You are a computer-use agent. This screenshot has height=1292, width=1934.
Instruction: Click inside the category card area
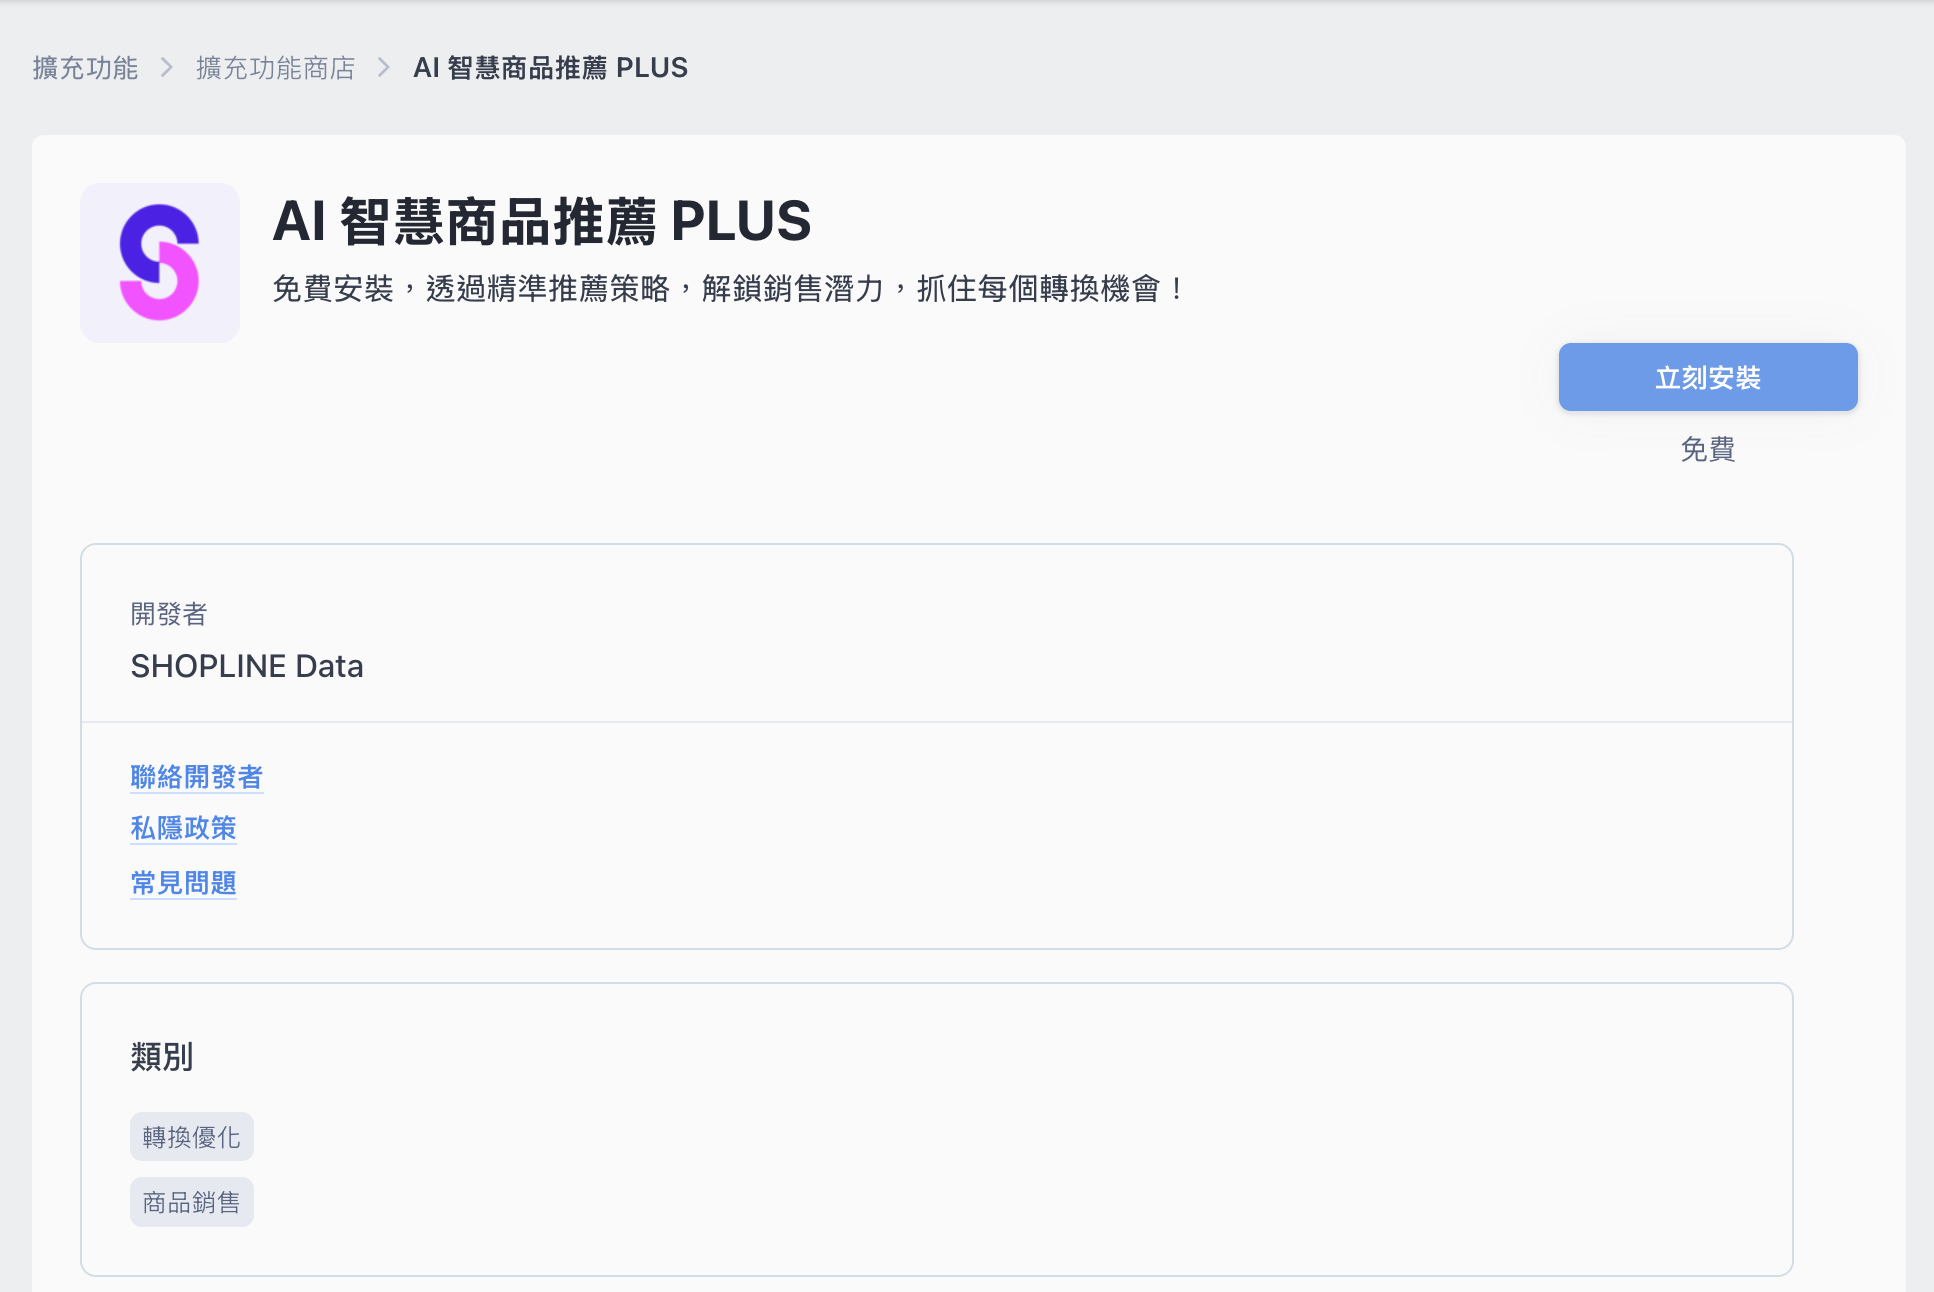click(1000, 1130)
